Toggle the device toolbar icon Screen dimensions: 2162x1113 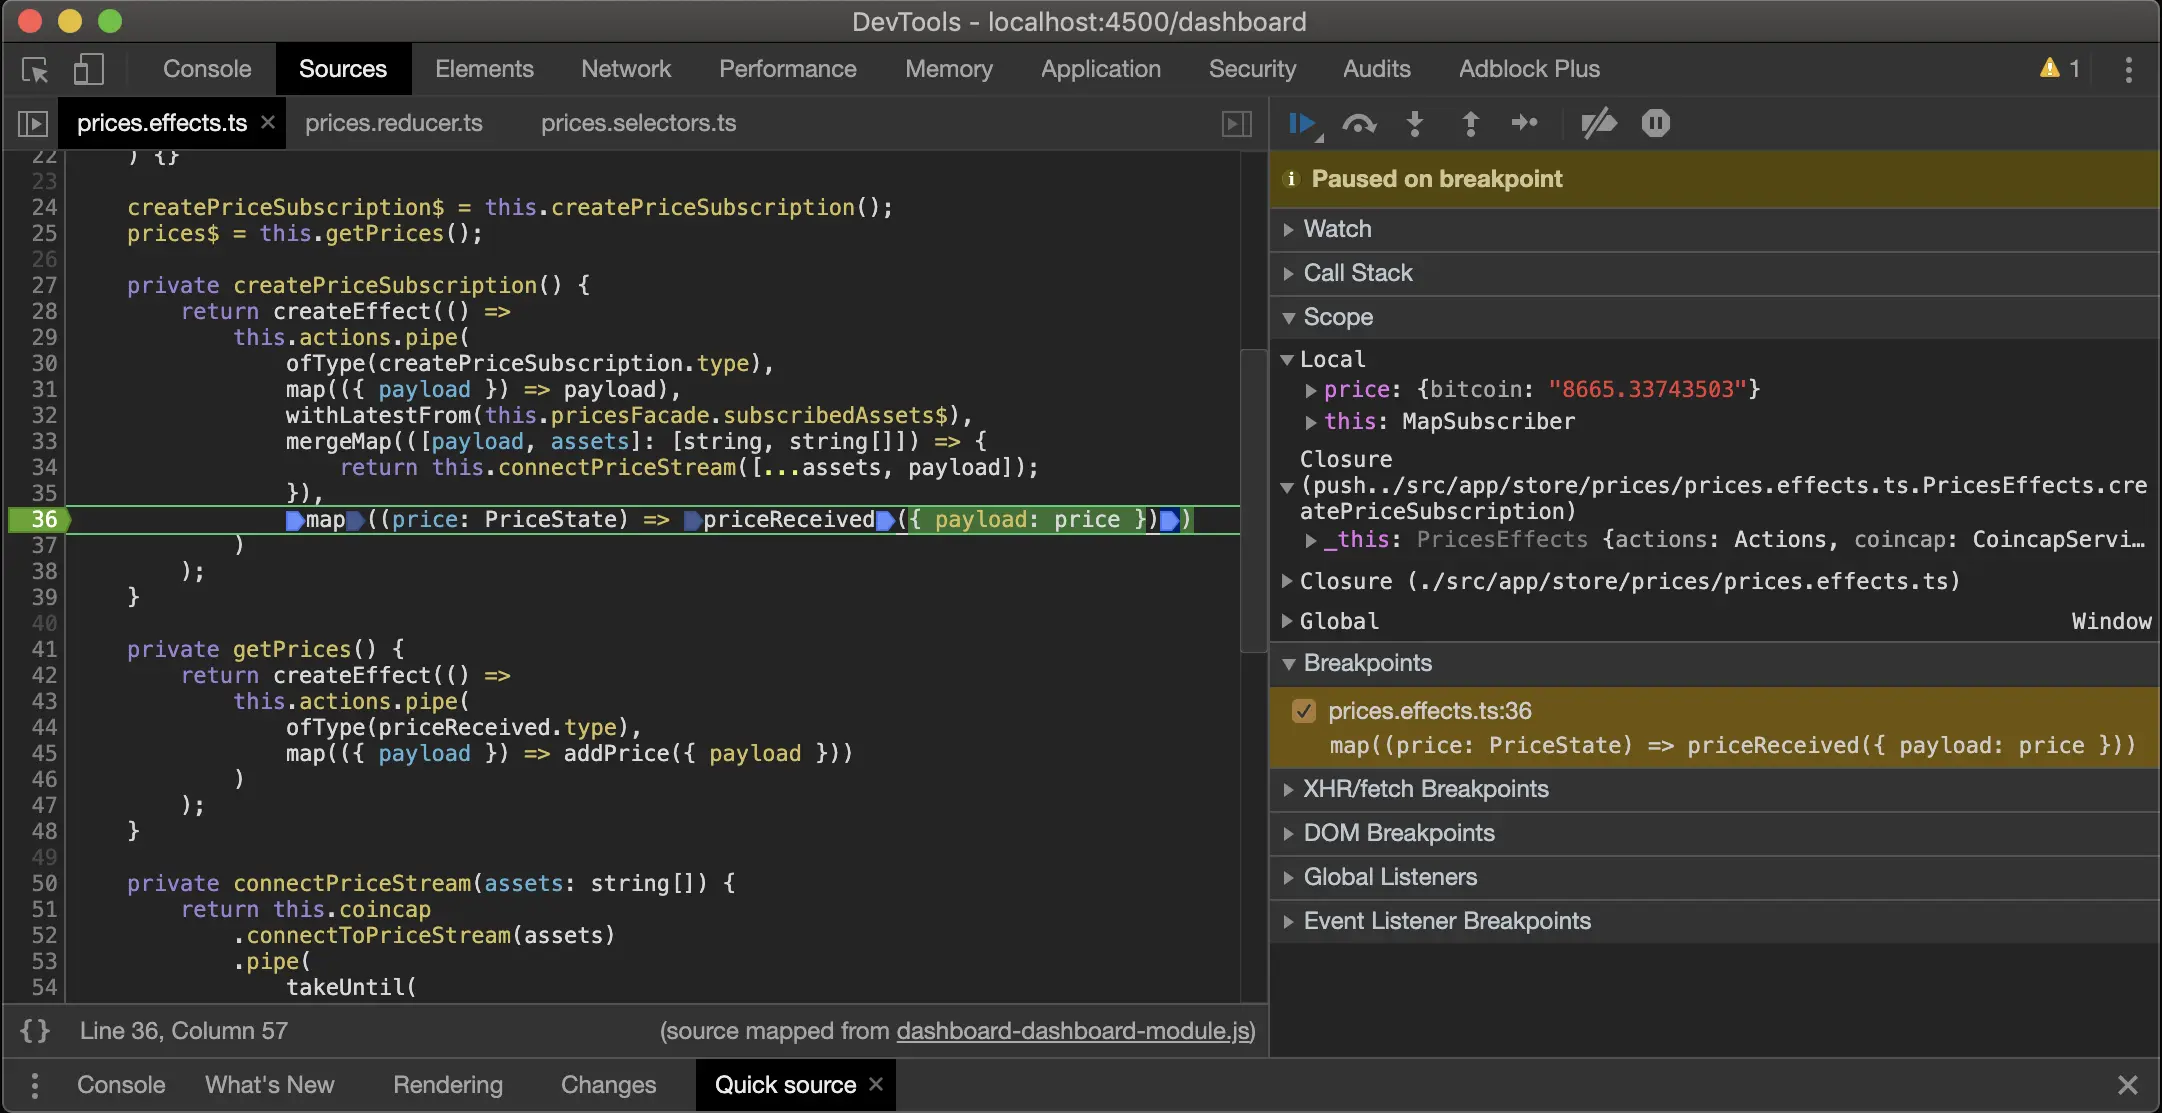pos(88,69)
